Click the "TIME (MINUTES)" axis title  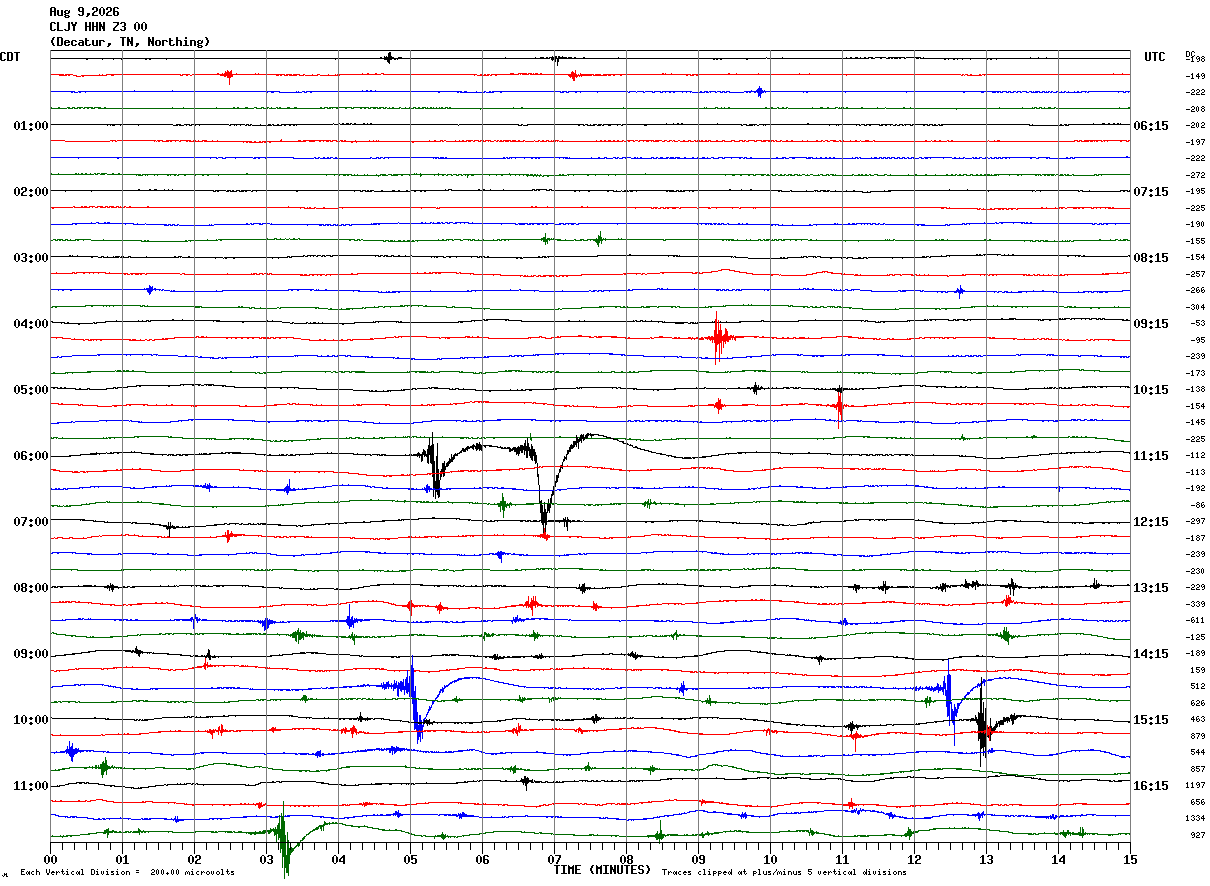[x=602, y=870]
